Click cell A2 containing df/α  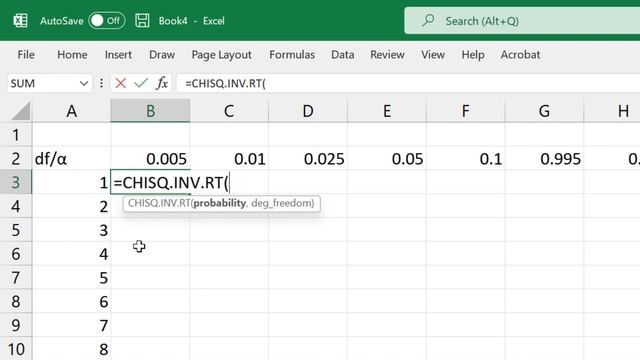tap(71, 159)
